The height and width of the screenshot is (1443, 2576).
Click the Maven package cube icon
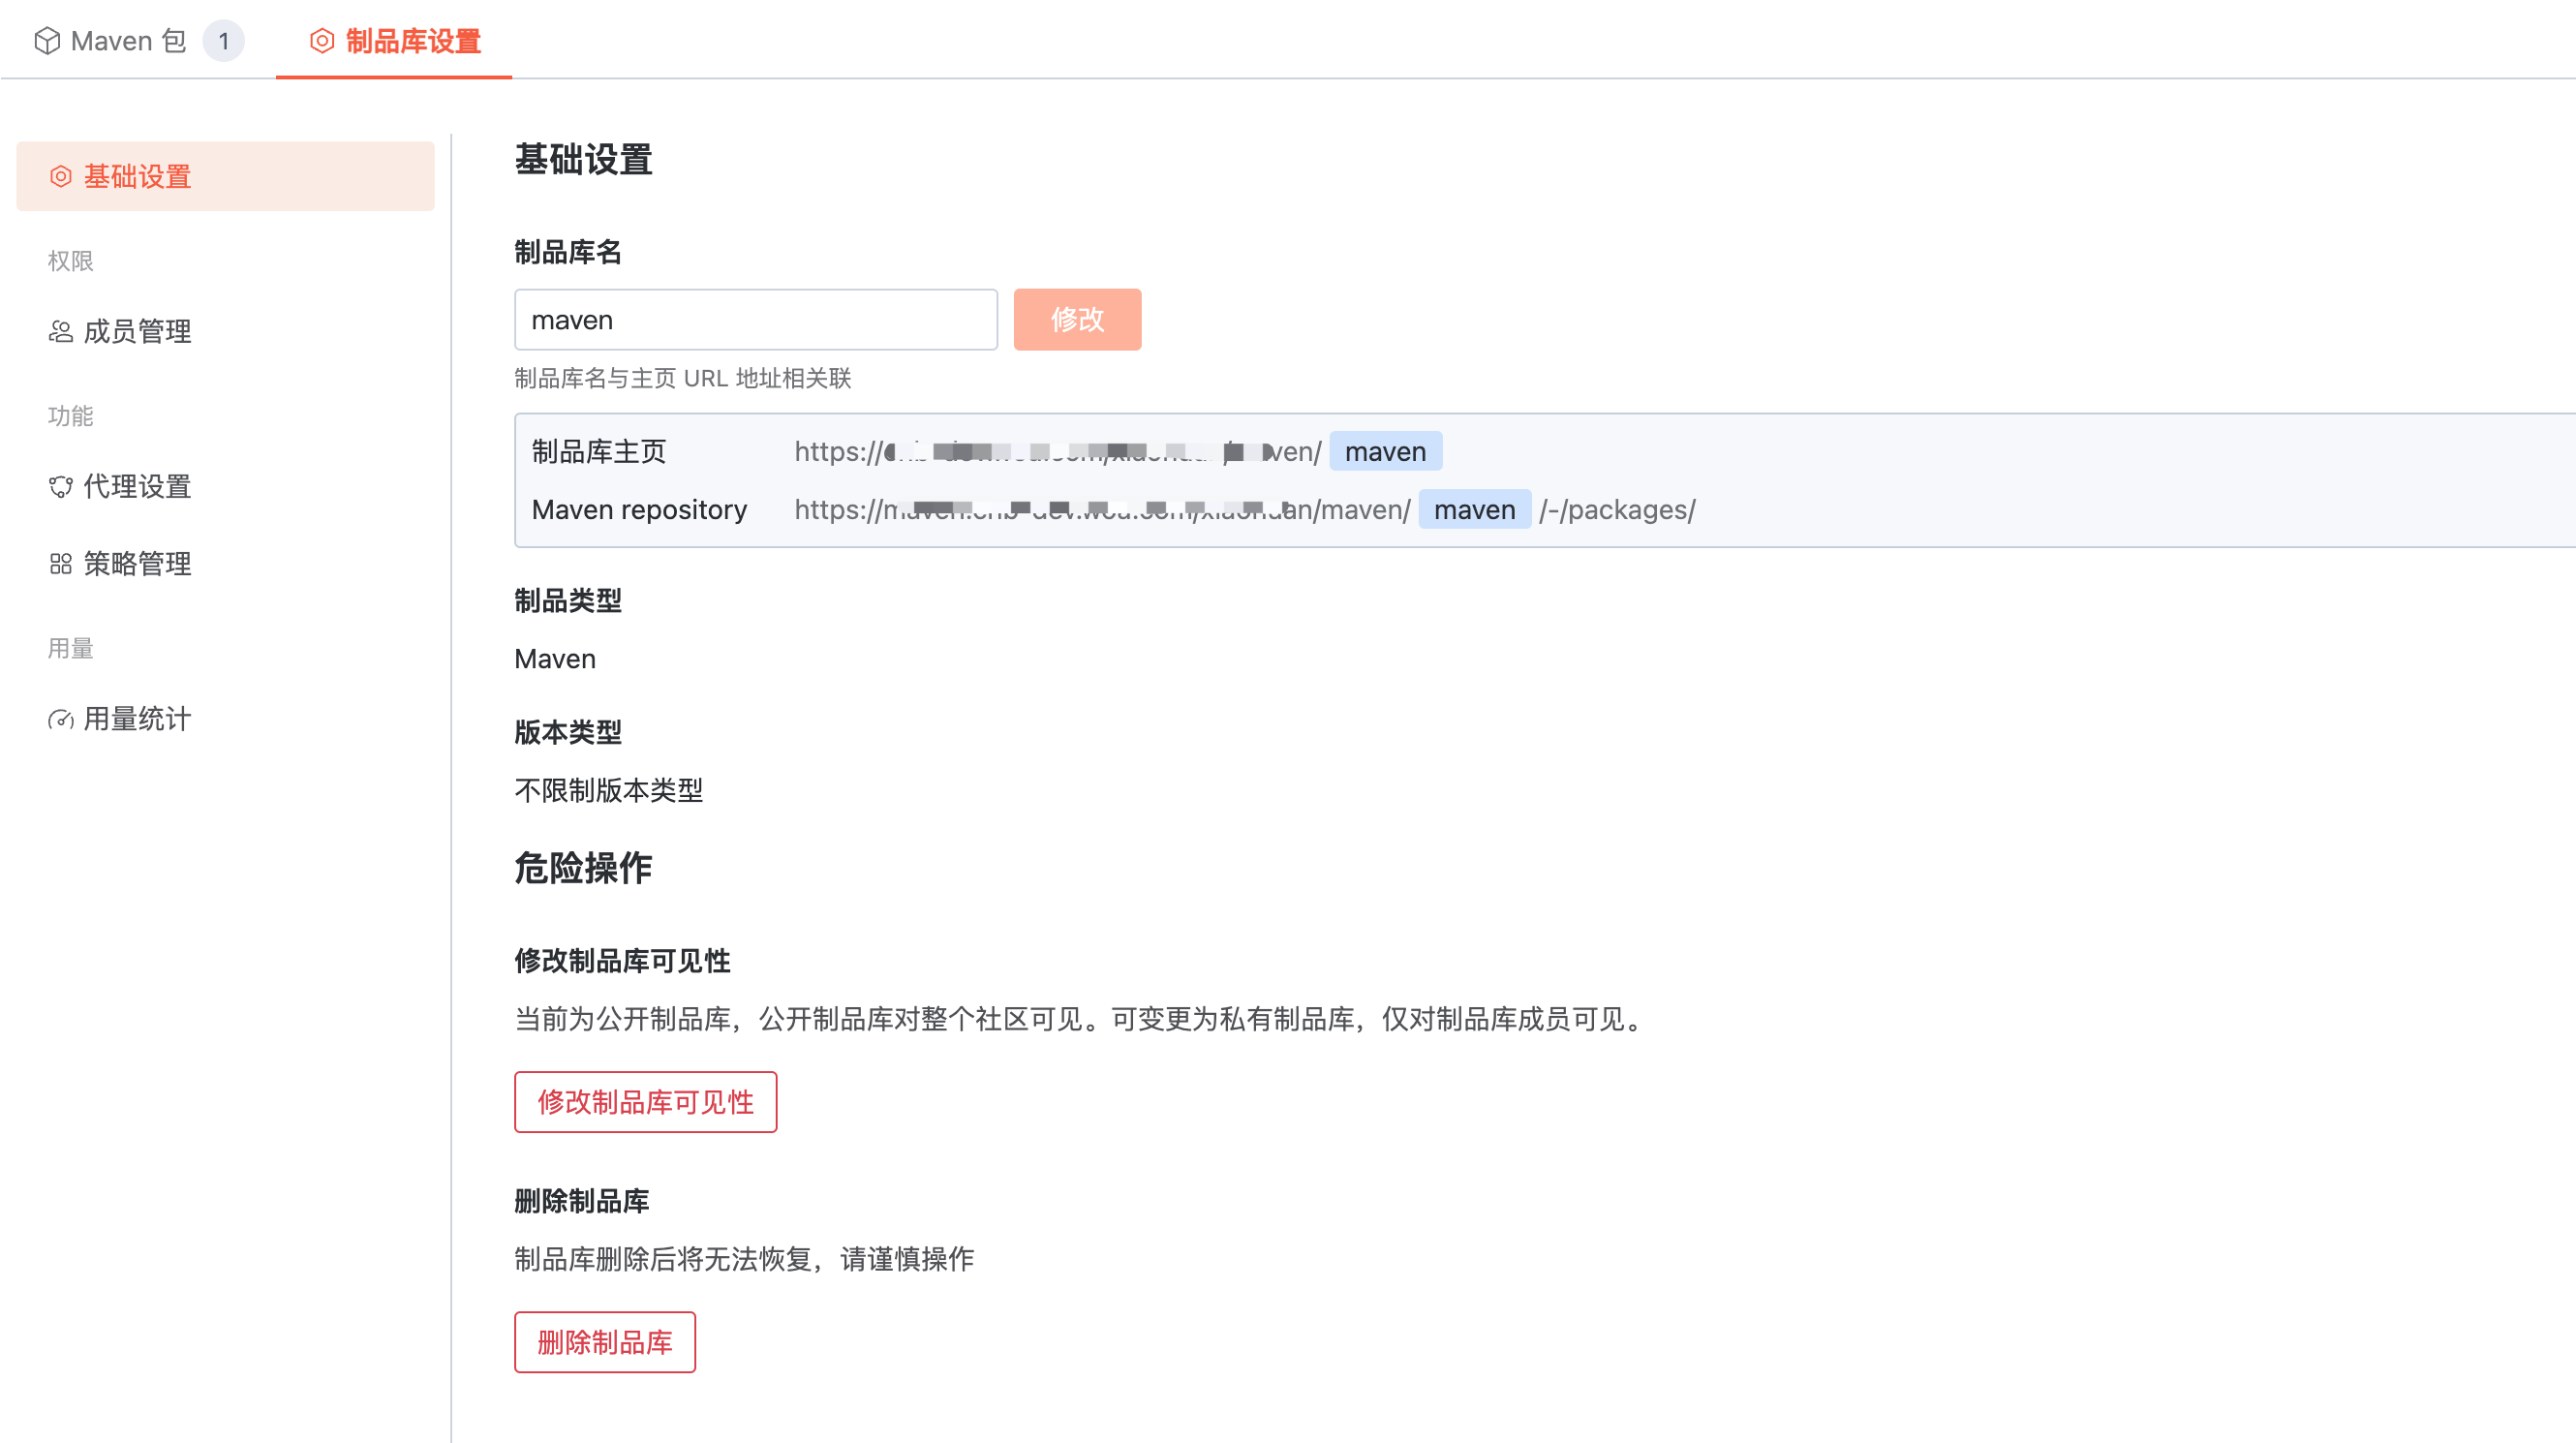[x=47, y=41]
